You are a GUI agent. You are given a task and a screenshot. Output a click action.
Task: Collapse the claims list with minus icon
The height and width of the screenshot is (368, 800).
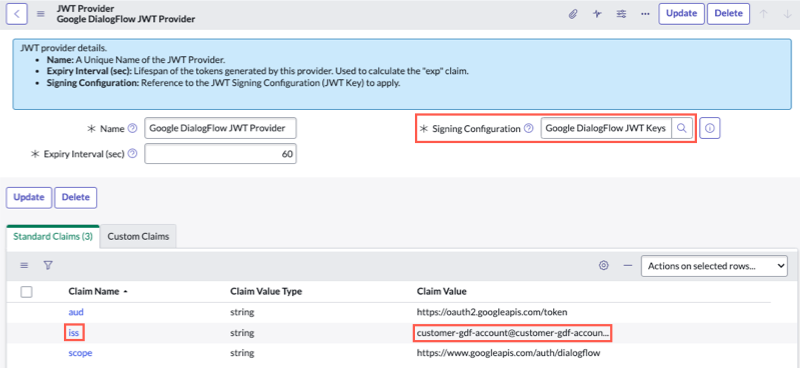[x=628, y=265]
